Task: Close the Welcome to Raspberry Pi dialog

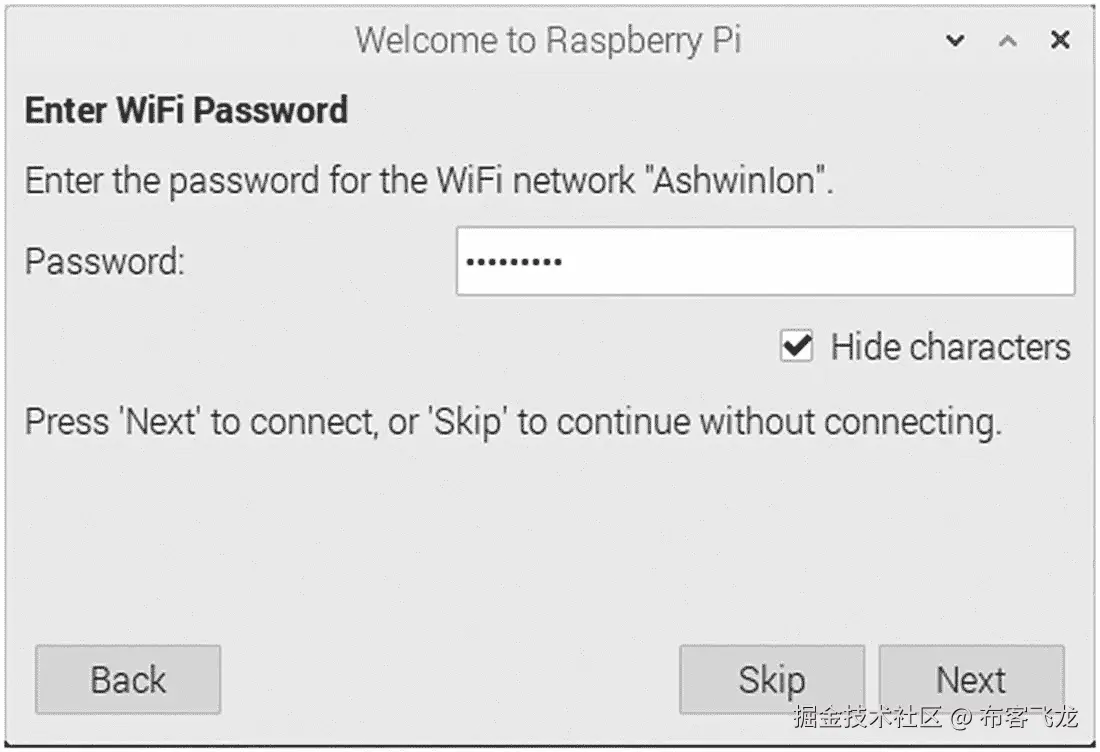Action: 1060,41
